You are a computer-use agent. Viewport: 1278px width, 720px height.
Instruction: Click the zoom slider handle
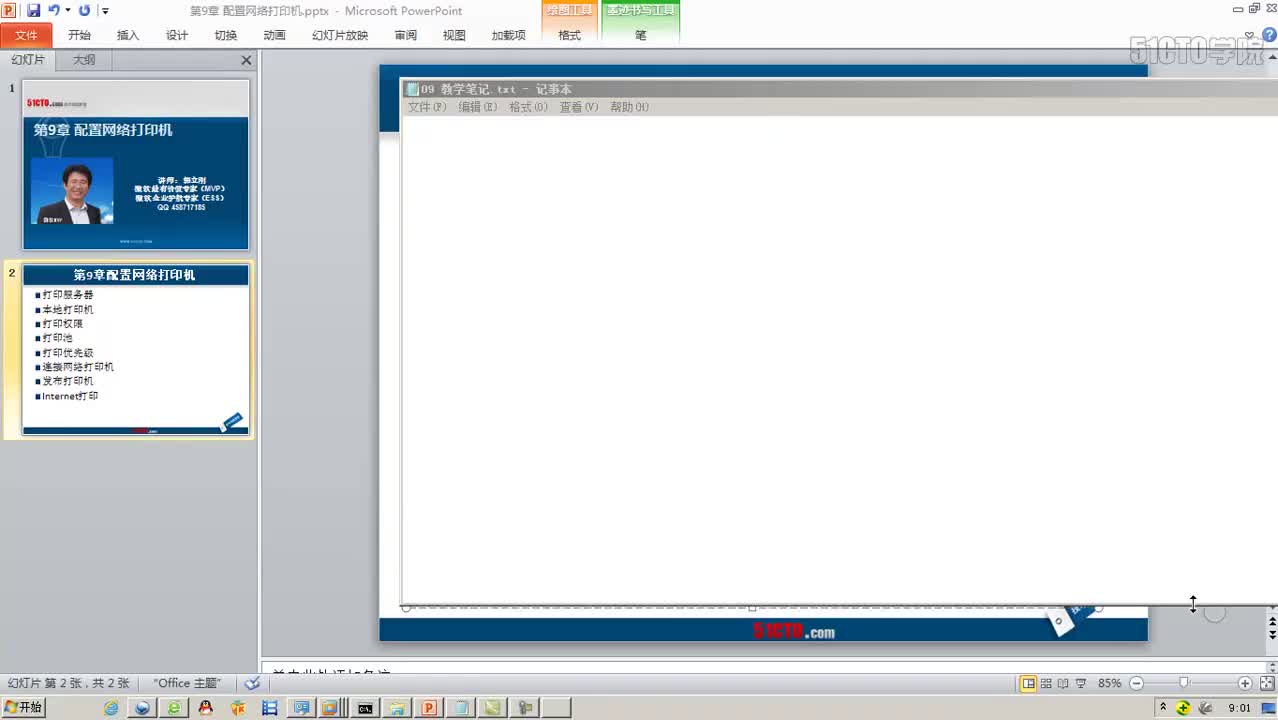pyautogui.click(x=1184, y=683)
